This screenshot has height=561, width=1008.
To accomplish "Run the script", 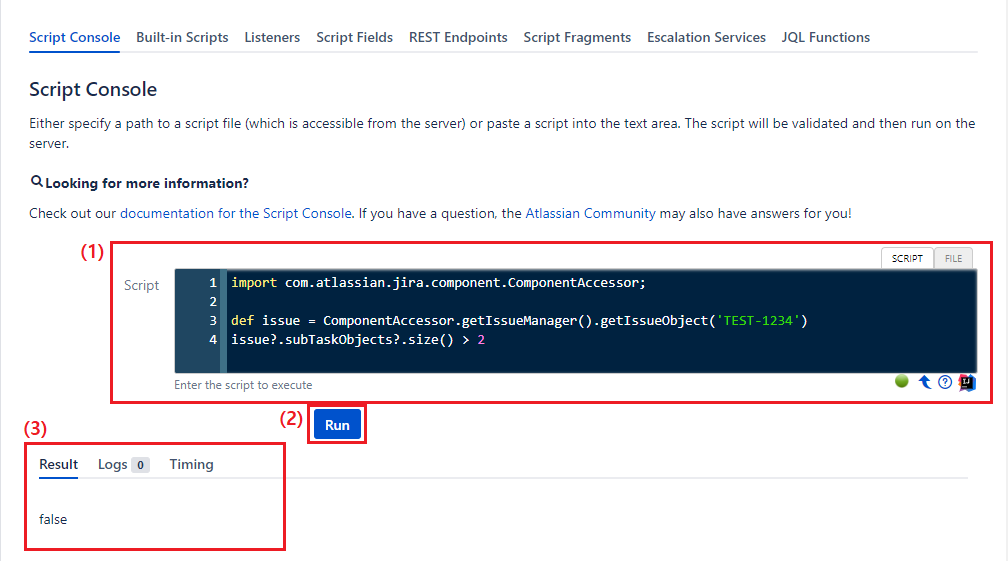I will coord(337,425).
